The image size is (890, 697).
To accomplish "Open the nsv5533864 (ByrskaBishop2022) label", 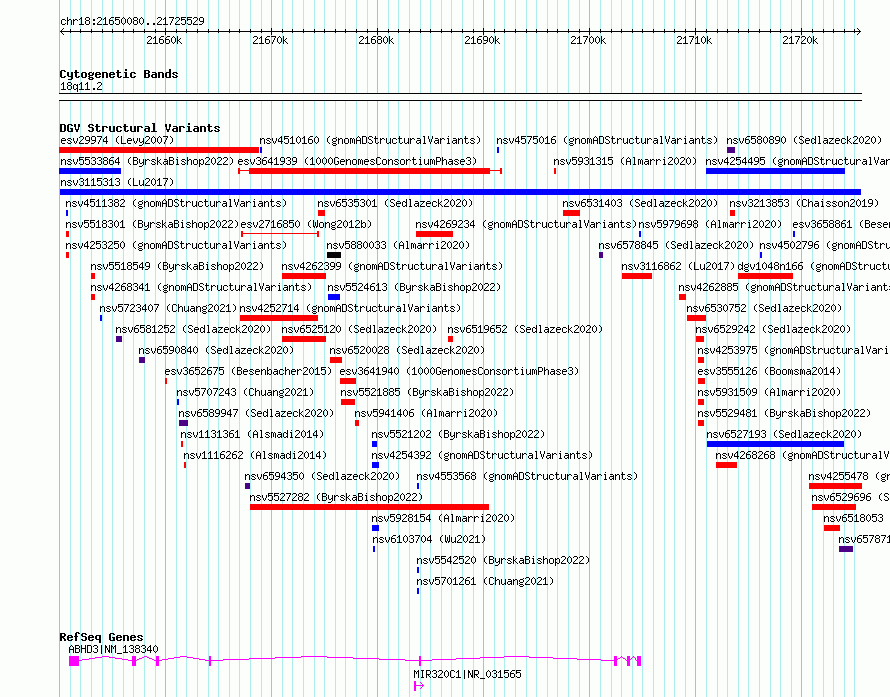I will coord(147,161).
